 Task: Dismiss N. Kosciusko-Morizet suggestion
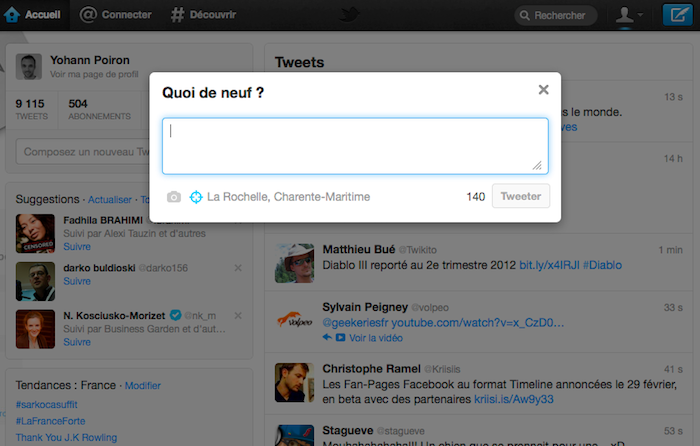[x=238, y=316]
